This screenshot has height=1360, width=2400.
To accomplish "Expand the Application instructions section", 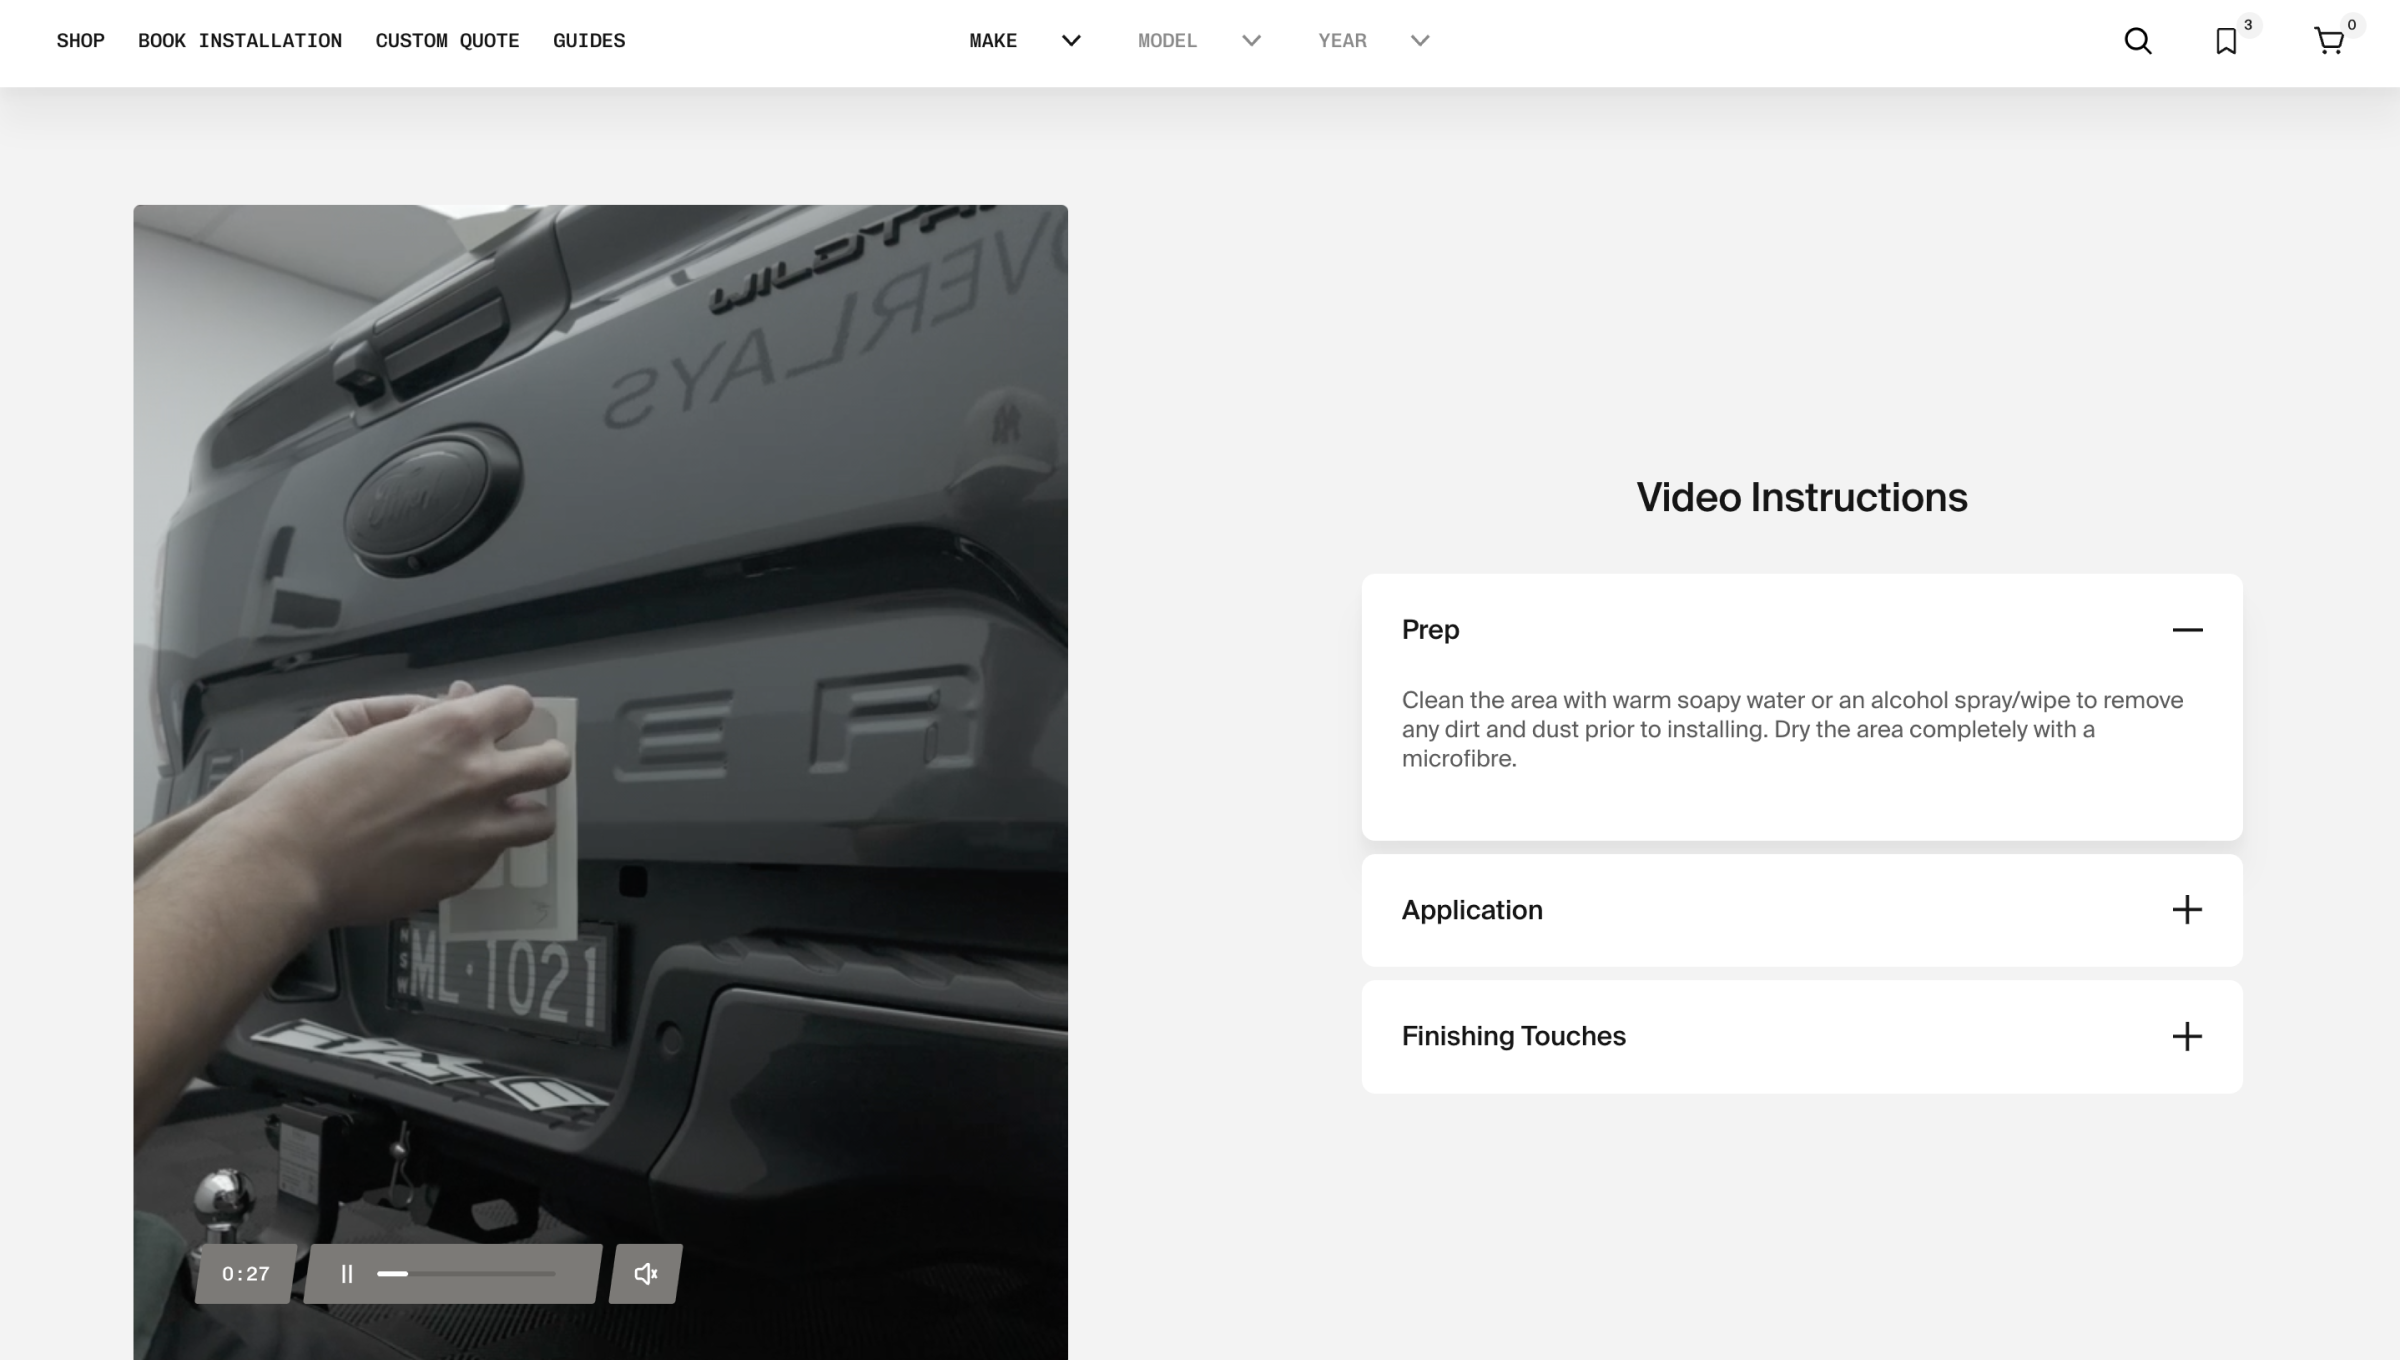I will tap(1472, 910).
